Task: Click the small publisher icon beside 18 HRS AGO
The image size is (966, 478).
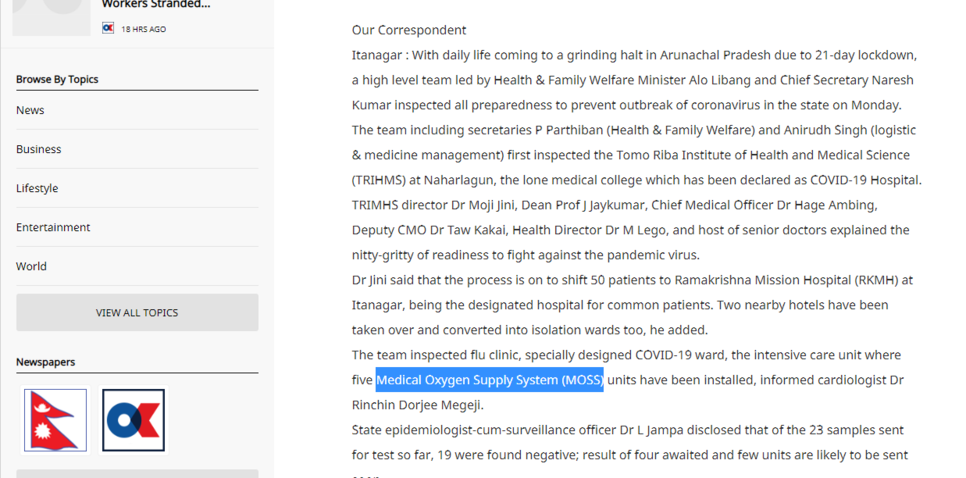Action: (x=108, y=28)
